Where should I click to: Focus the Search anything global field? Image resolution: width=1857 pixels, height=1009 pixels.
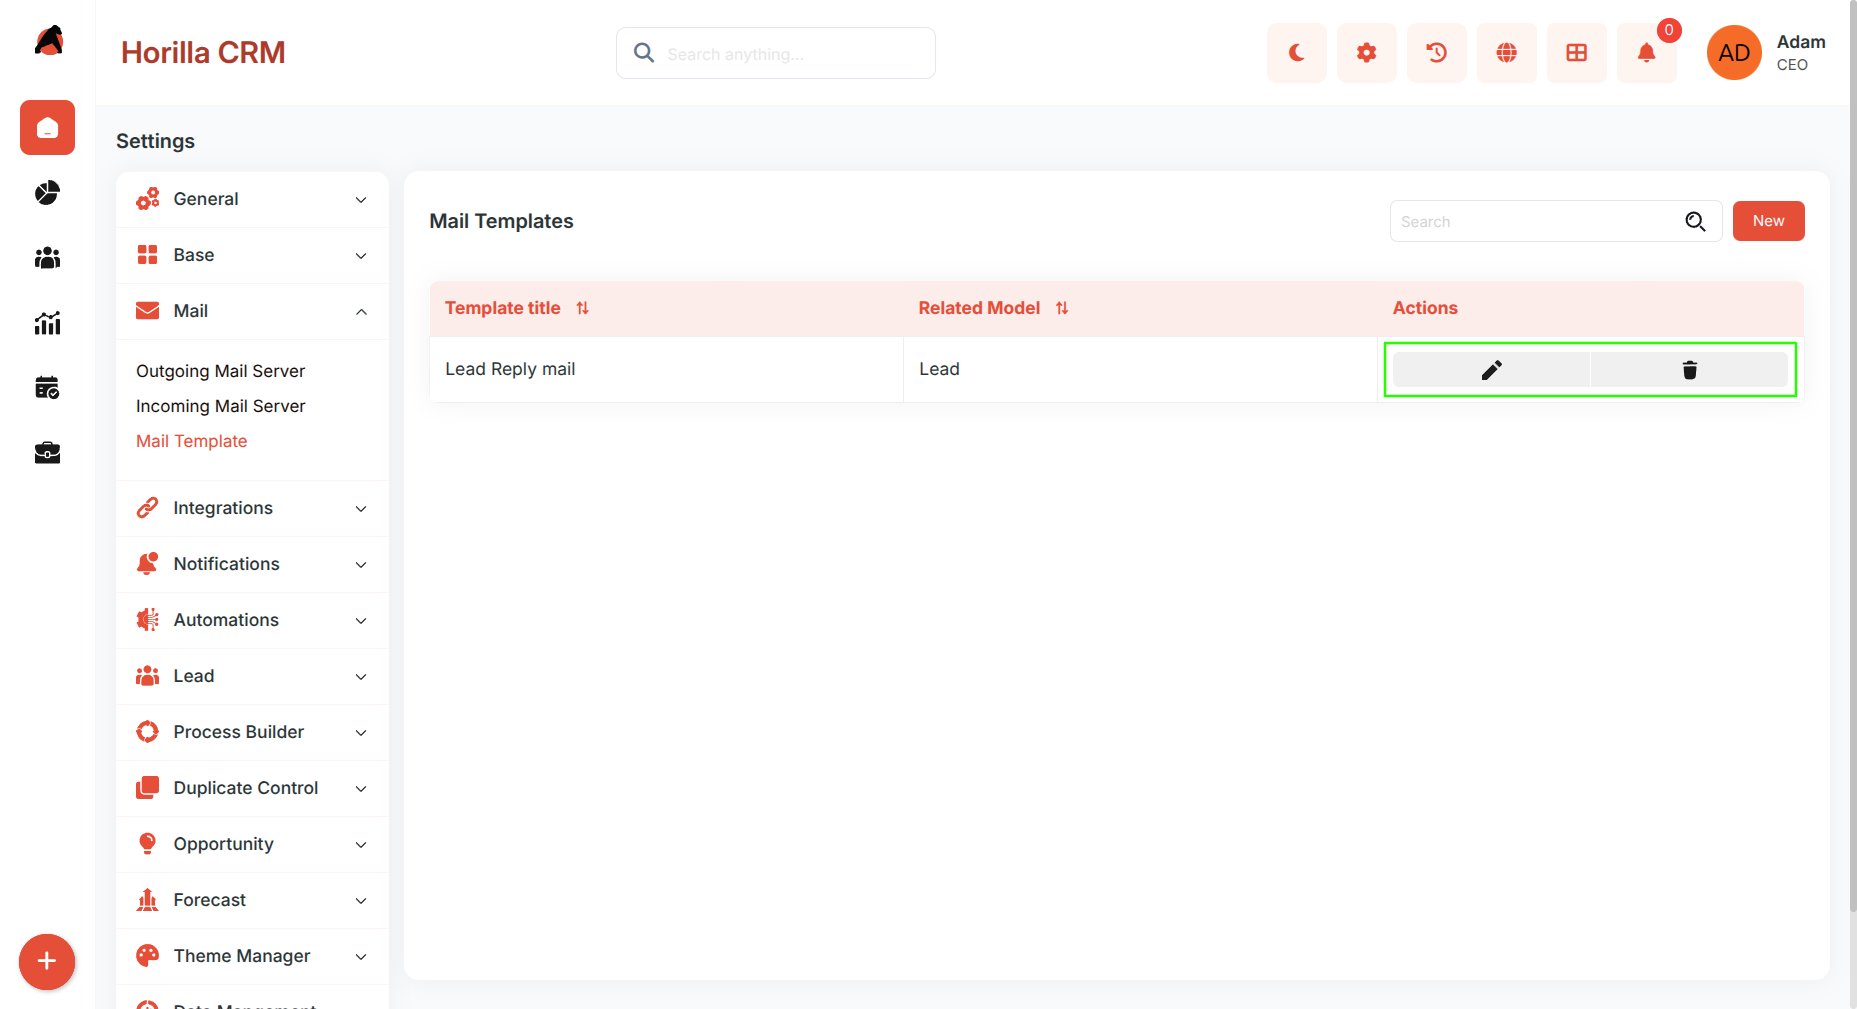point(776,53)
